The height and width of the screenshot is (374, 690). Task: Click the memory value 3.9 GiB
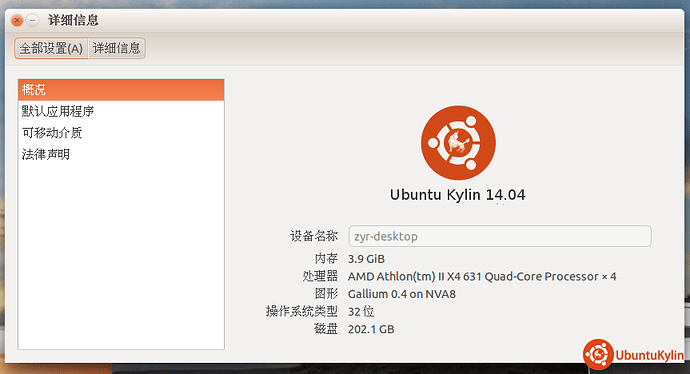click(x=366, y=259)
